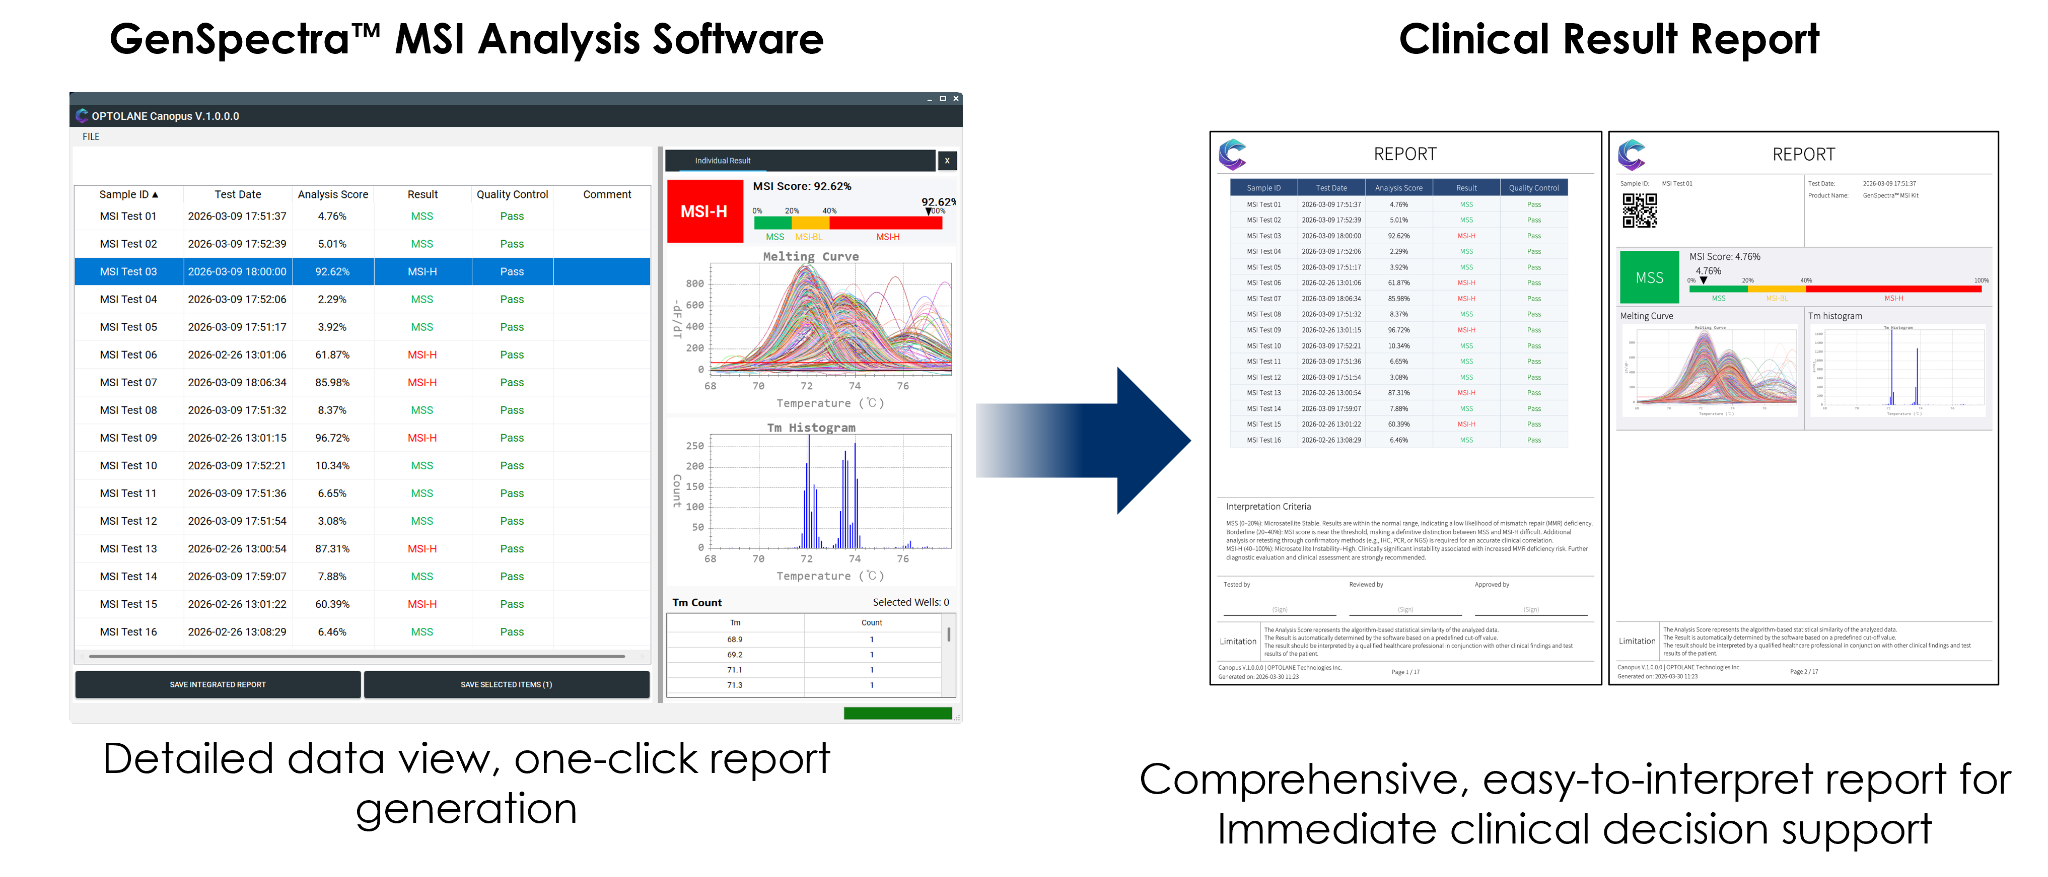Click the Quality Control column header
This screenshot has height=877, width=2048.
point(512,195)
